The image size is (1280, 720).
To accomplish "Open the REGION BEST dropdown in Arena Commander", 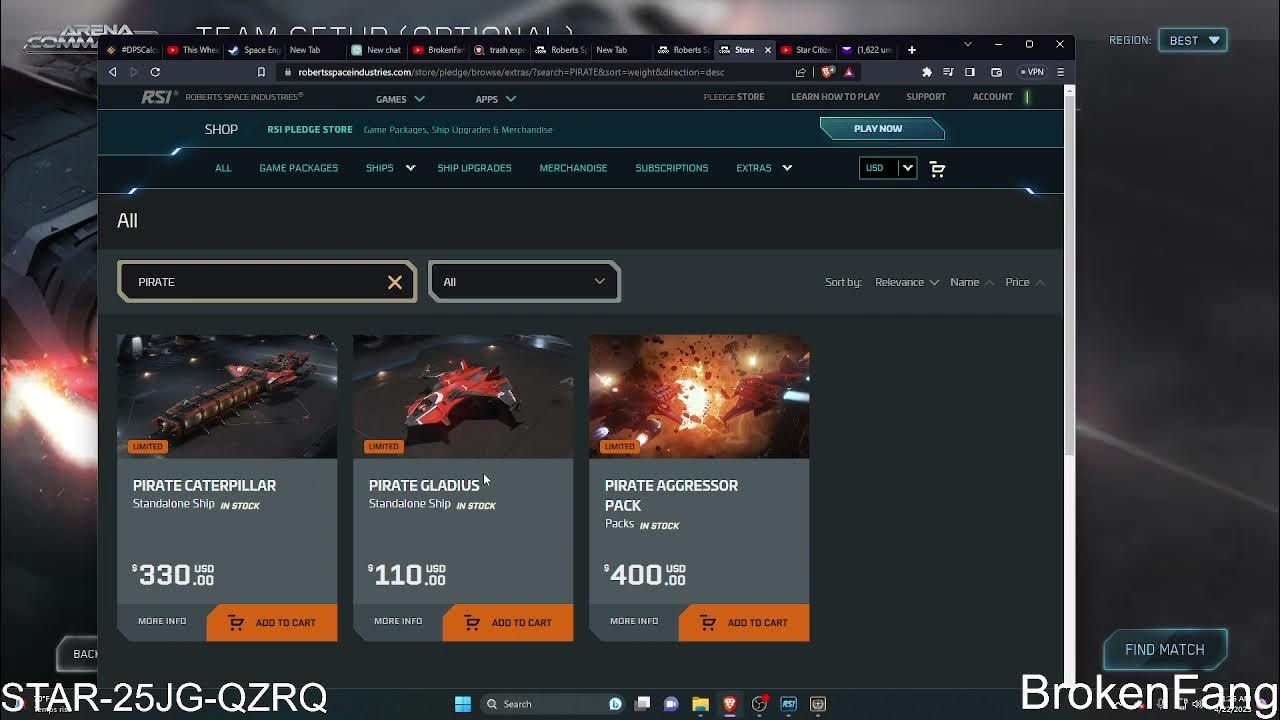I will tap(1193, 40).
